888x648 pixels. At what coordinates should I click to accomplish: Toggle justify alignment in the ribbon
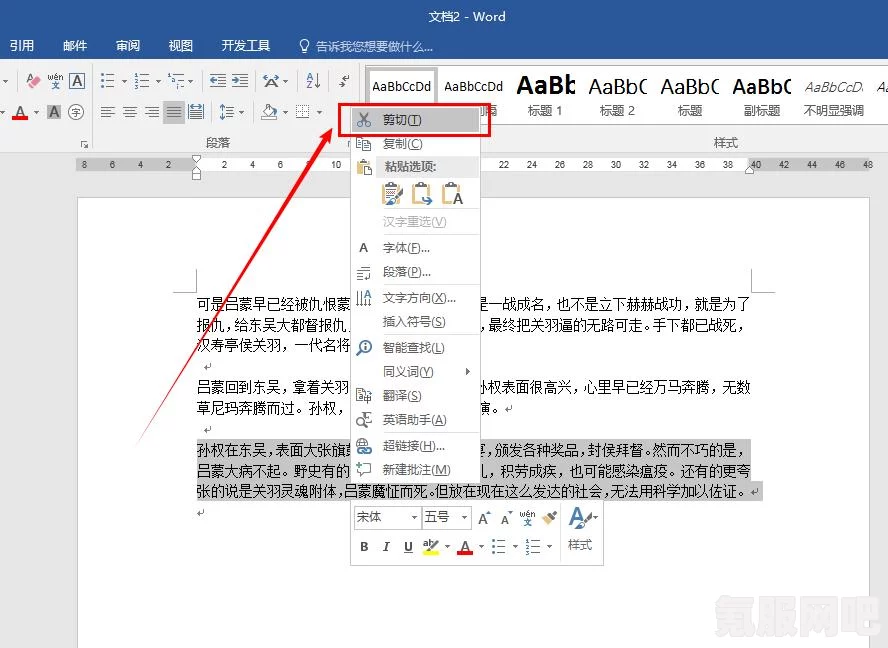tap(174, 112)
